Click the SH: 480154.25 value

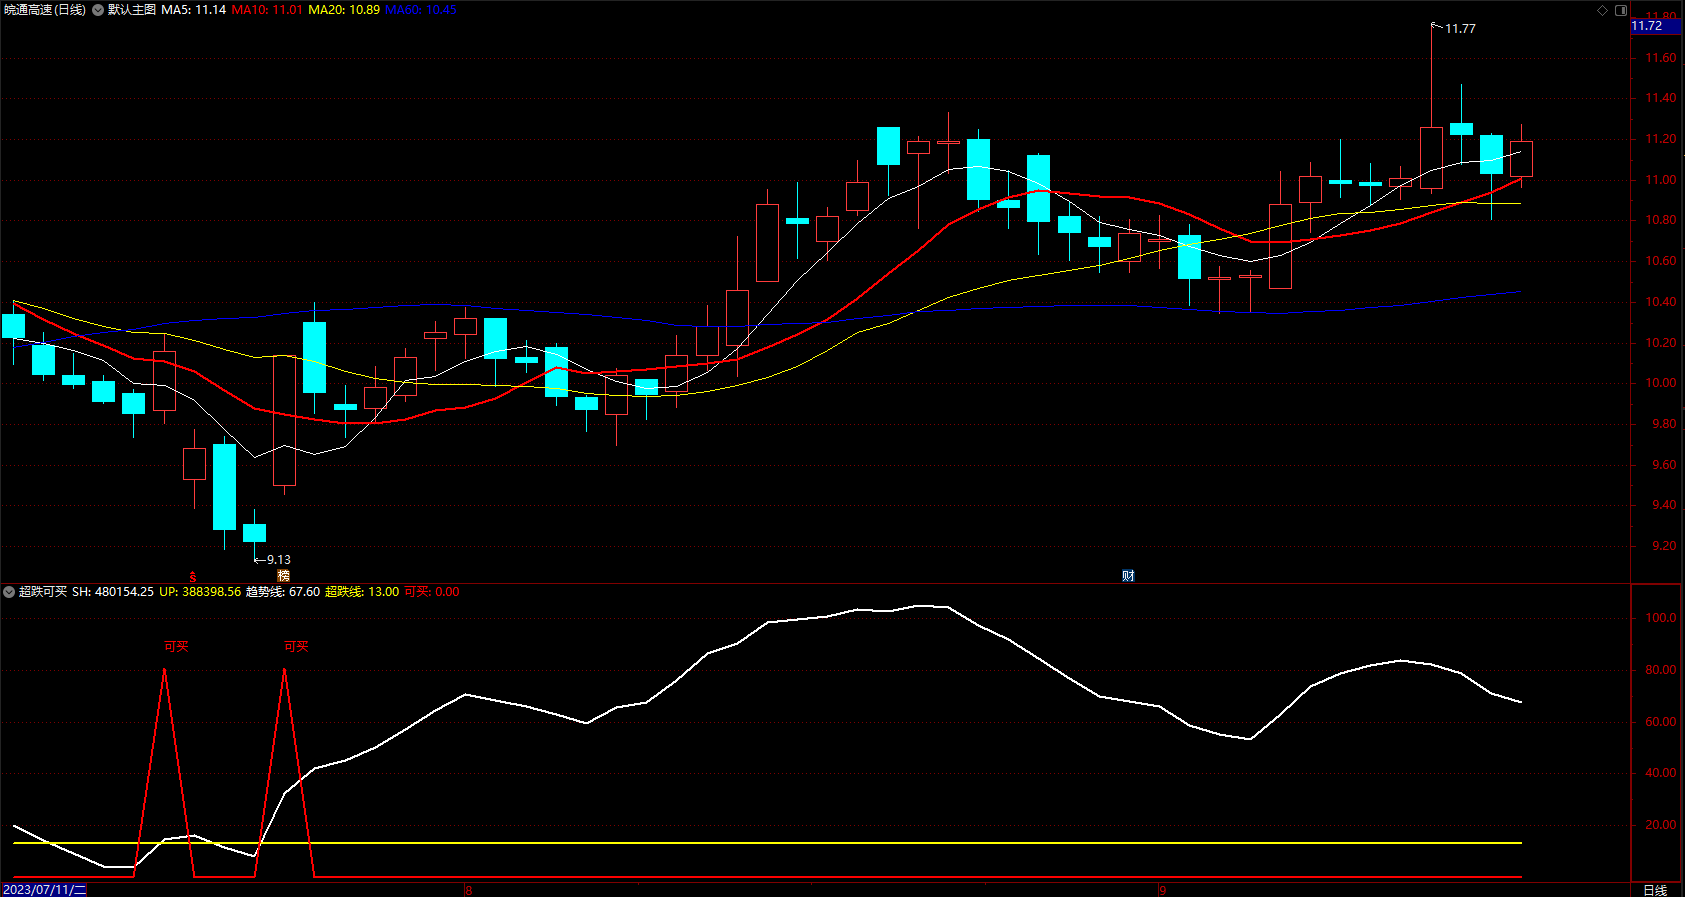(113, 592)
